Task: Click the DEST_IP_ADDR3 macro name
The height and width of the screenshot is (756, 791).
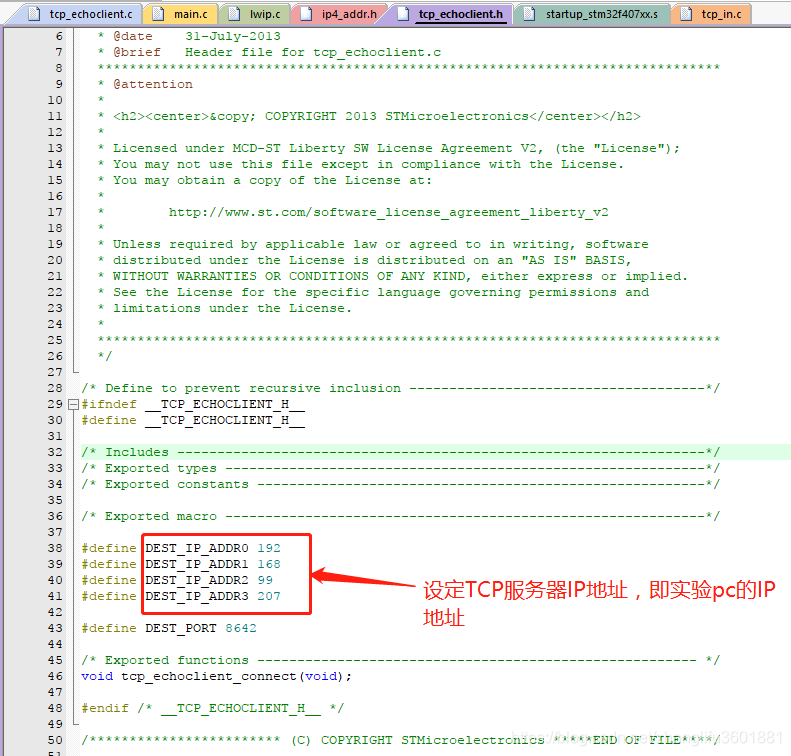Action: coord(197,597)
